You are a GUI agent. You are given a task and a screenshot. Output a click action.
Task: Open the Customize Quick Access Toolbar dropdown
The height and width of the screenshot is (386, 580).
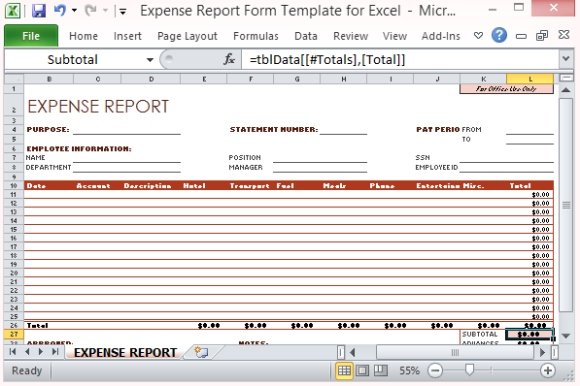point(122,11)
